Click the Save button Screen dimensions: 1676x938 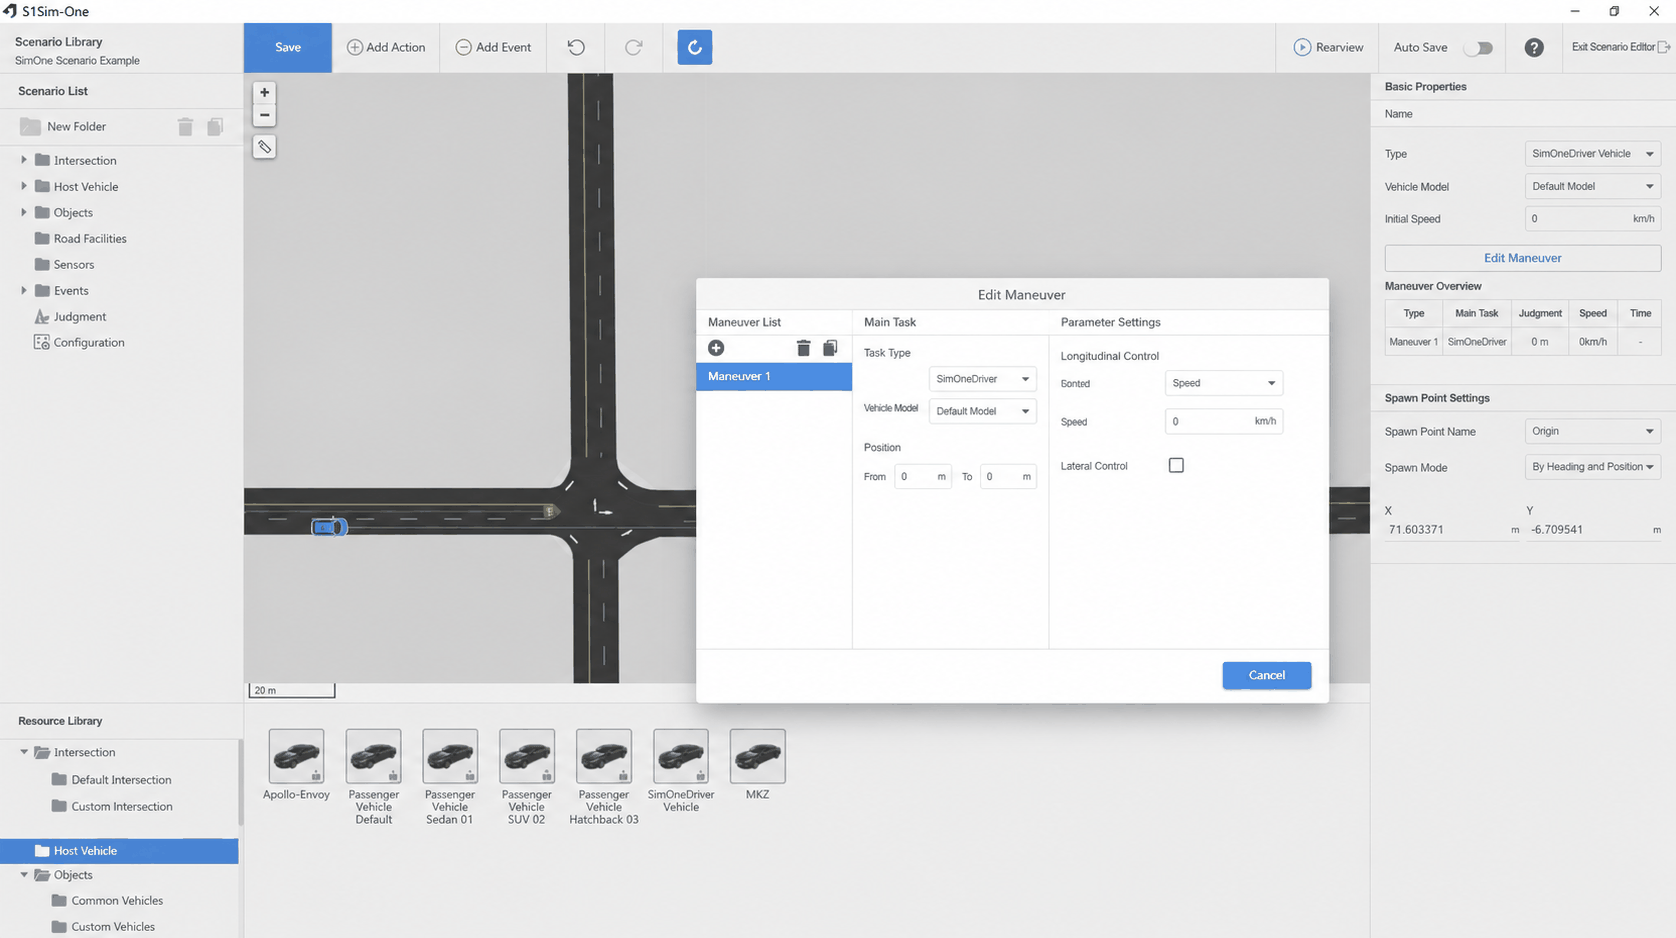pyautogui.click(x=288, y=47)
